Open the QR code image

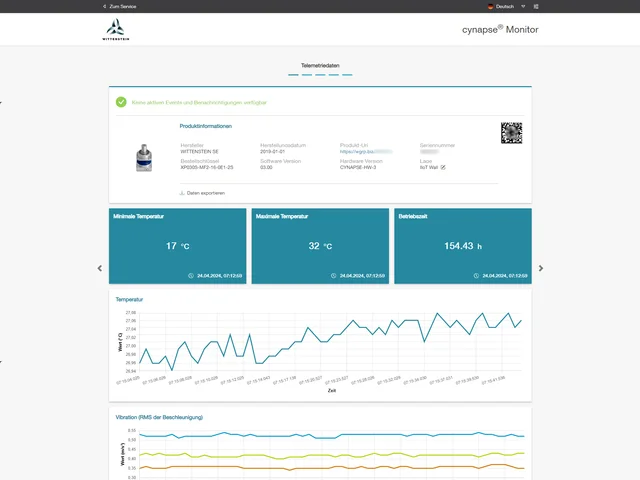511,132
